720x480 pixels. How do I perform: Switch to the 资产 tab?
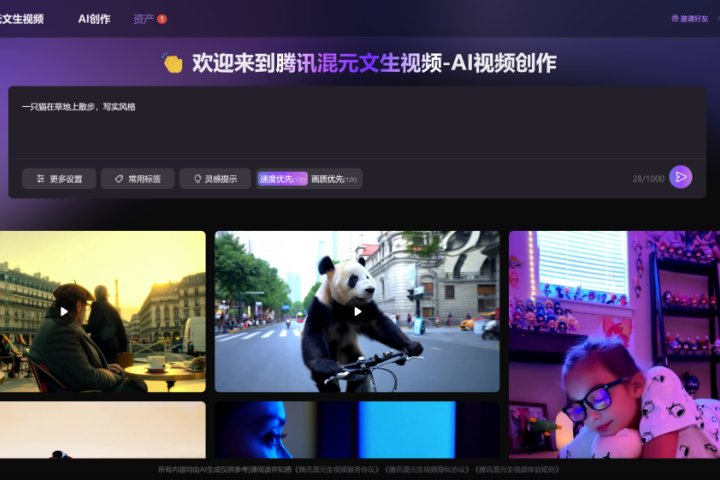[143, 19]
